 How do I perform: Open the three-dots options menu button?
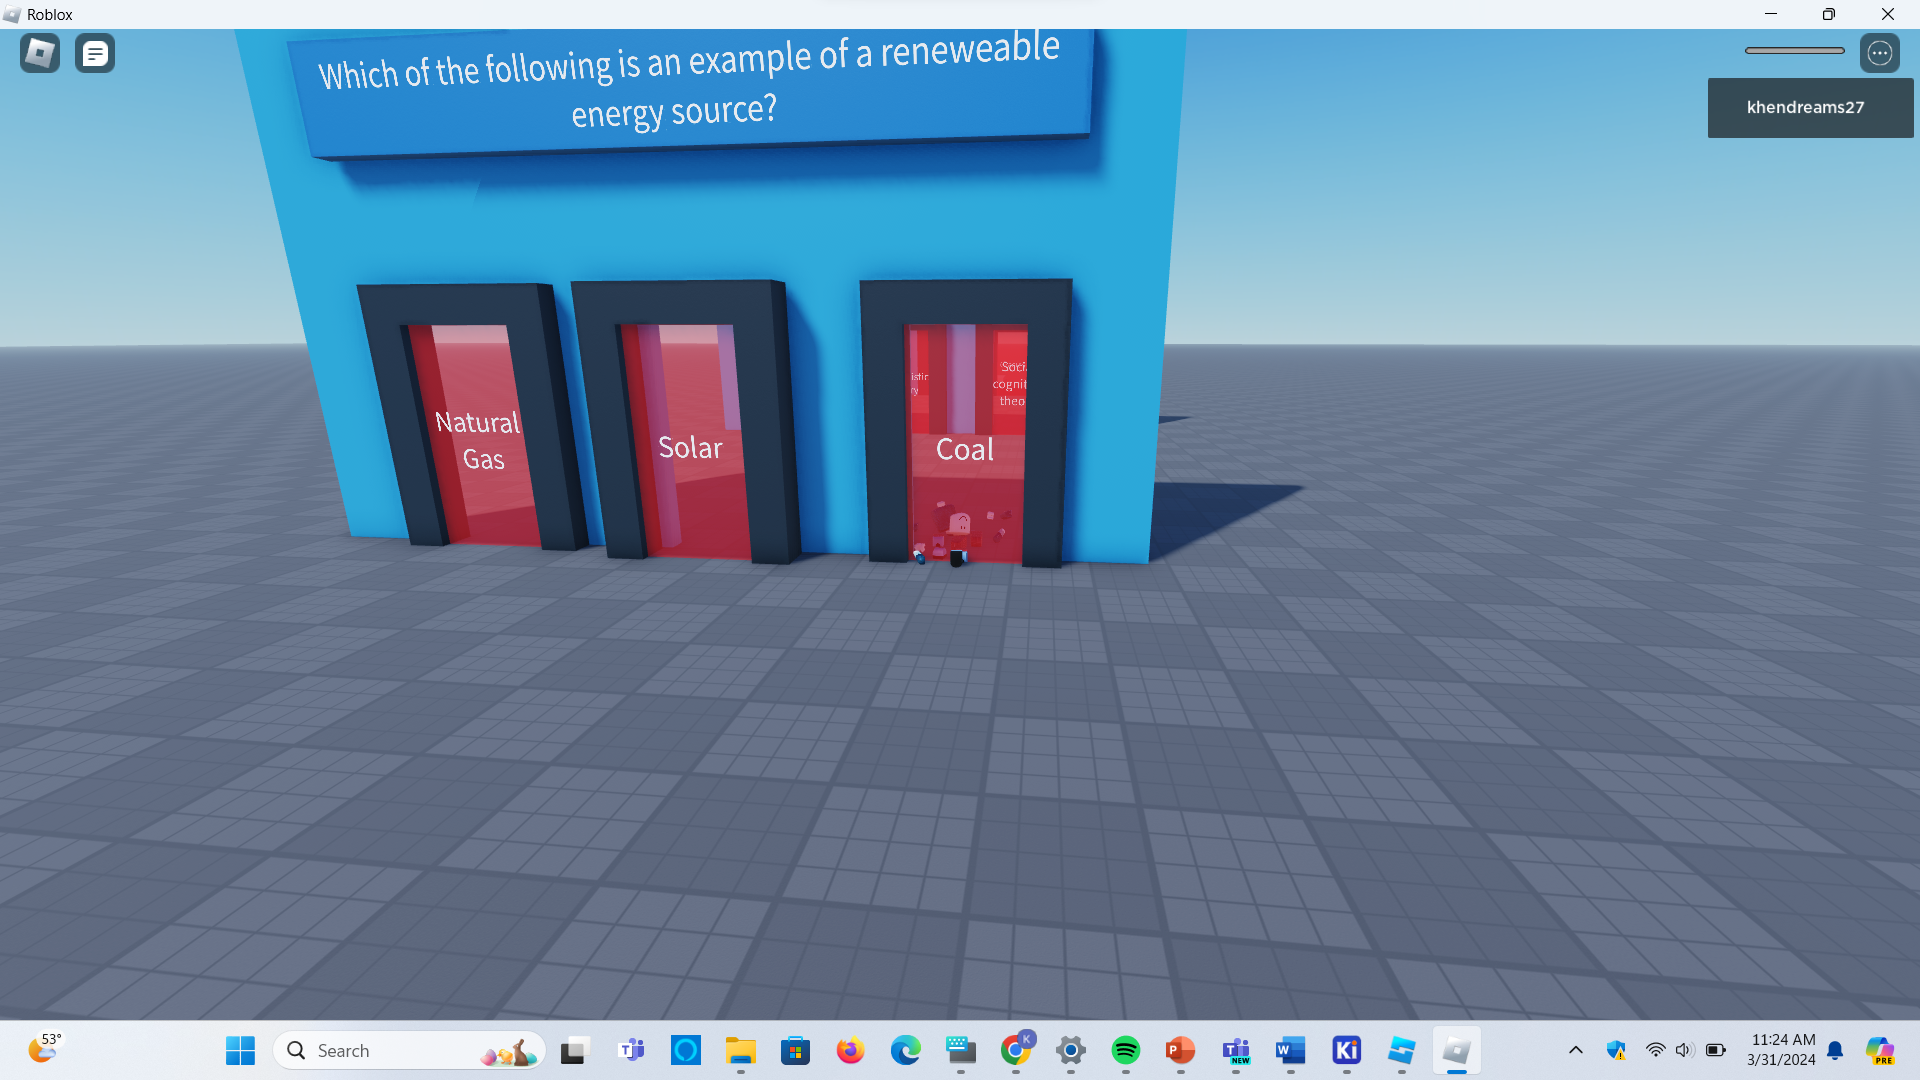pyautogui.click(x=1879, y=53)
